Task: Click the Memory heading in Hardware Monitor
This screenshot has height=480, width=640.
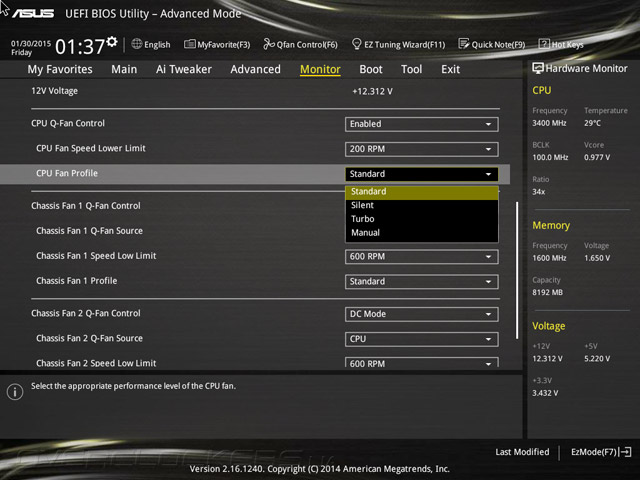Action: 551,225
